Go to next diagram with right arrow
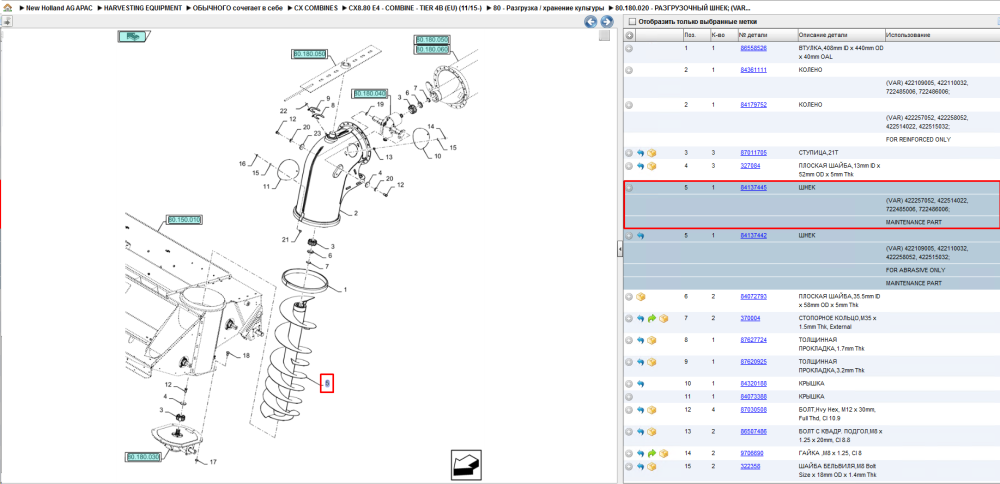Image resolution: width=1000 pixels, height=484 pixels. coord(606,22)
